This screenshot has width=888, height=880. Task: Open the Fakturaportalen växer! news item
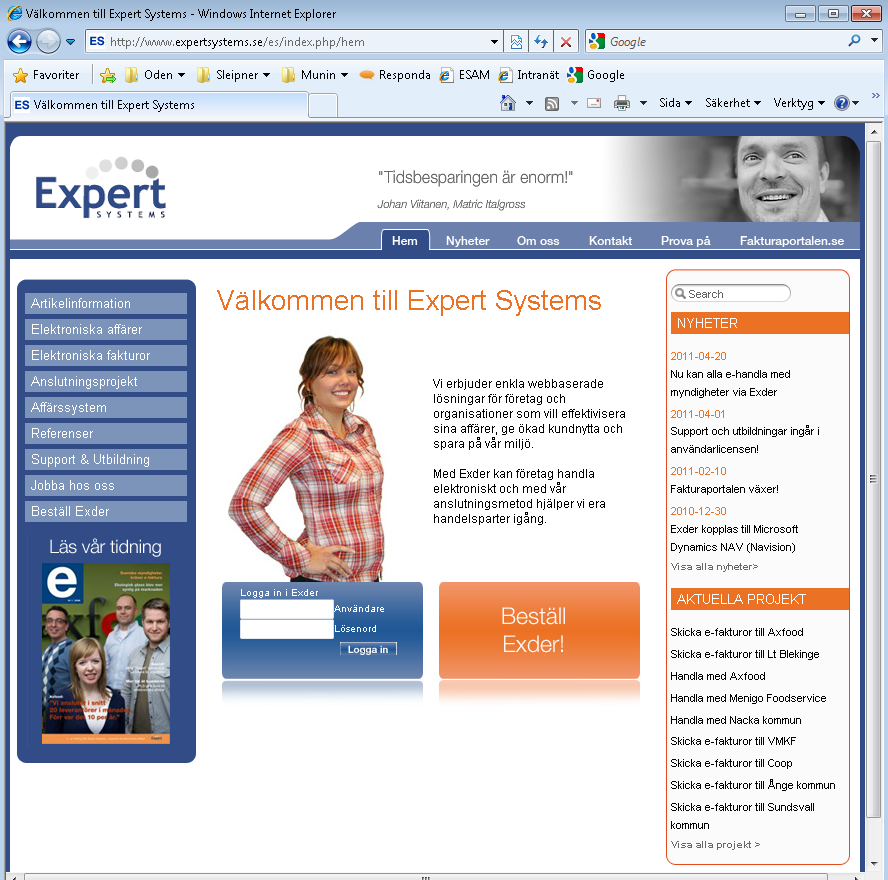tap(724, 489)
